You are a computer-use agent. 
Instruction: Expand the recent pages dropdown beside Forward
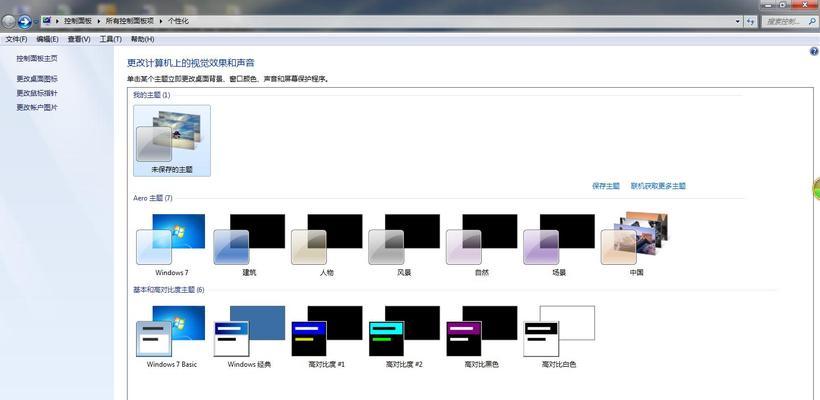pyautogui.click(x=36, y=22)
